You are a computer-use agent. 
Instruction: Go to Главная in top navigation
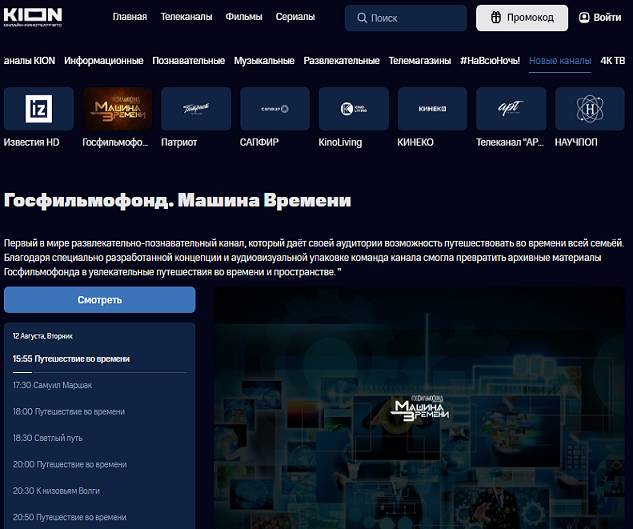tap(130, 17)
